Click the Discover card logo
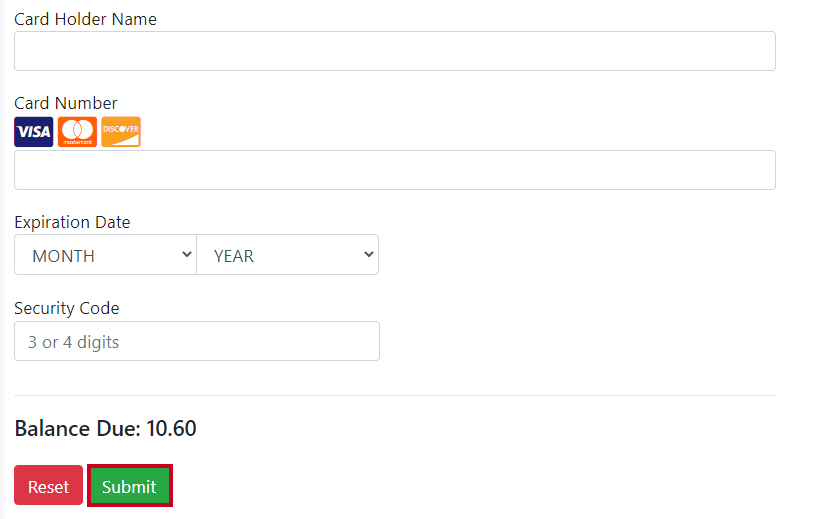 pyautogui.click(x=121, y=132)
